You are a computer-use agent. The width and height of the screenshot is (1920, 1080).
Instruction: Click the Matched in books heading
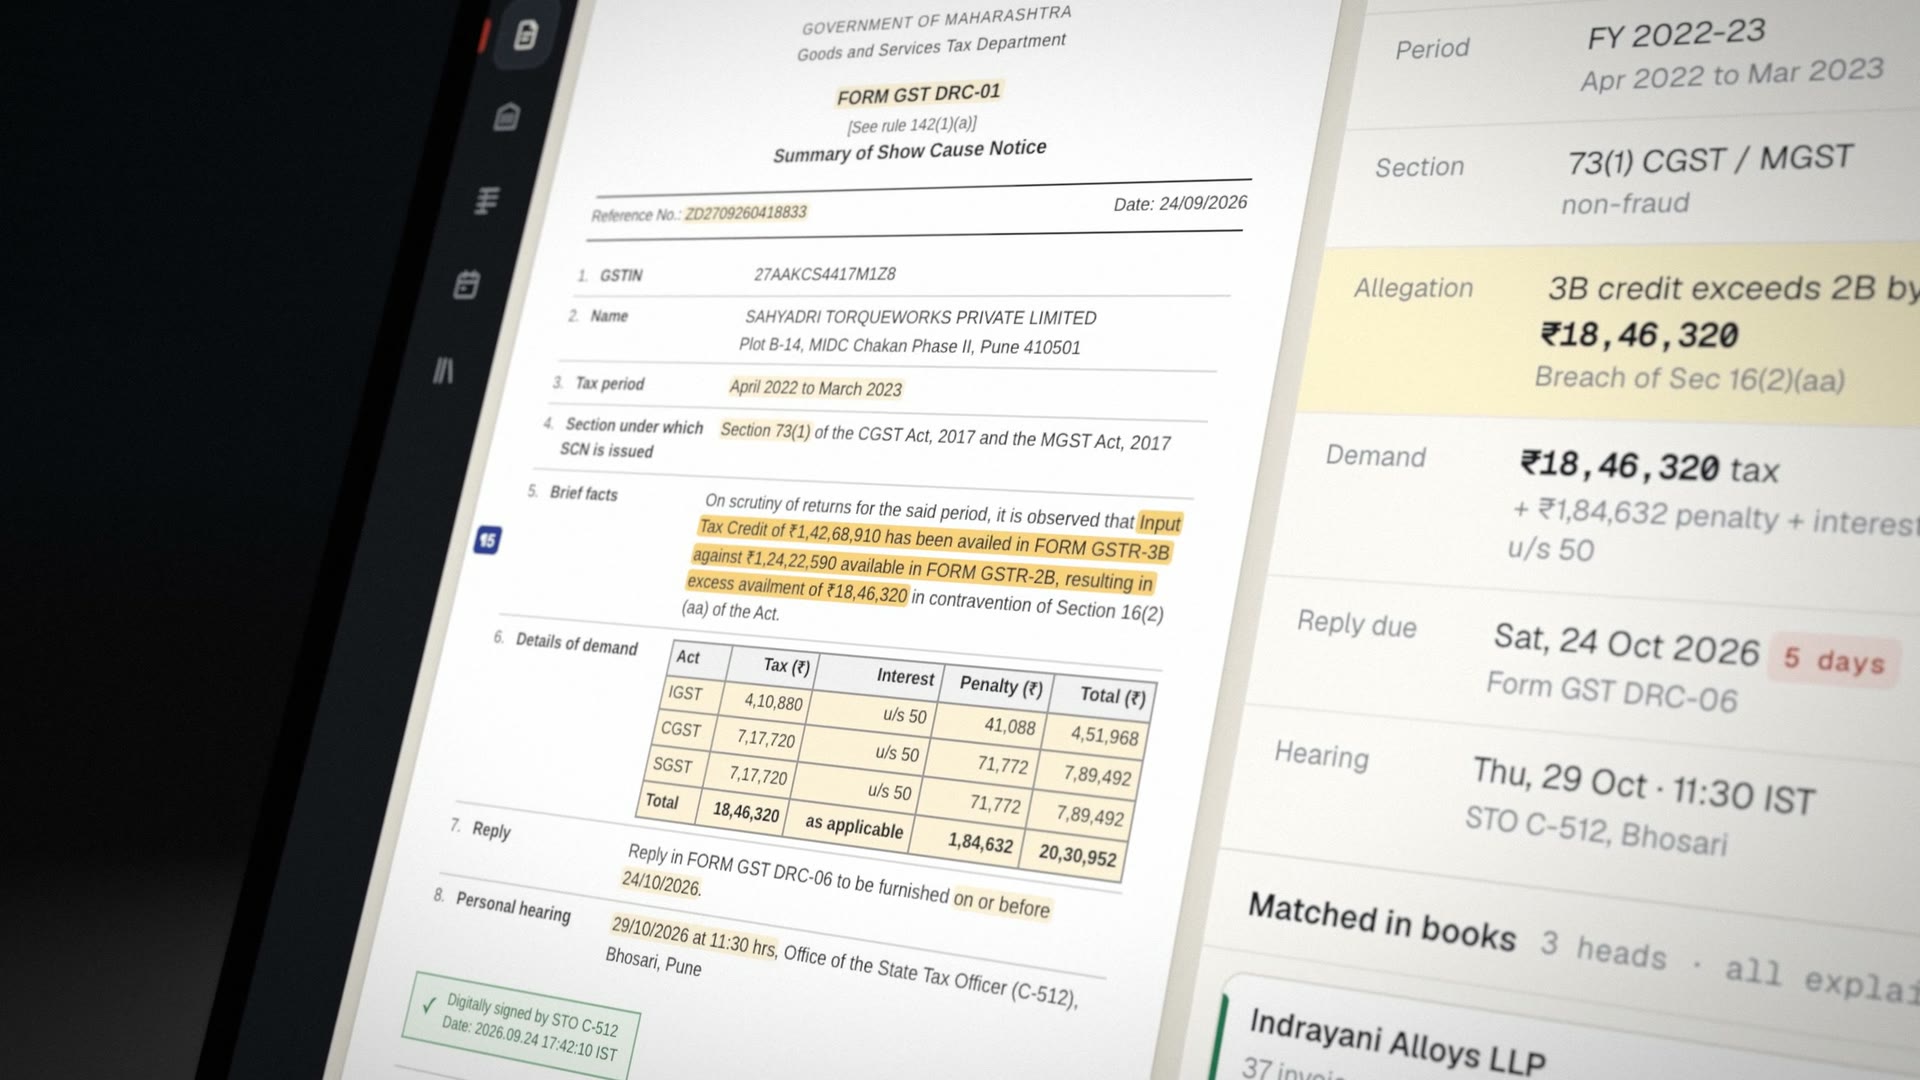1382,922
